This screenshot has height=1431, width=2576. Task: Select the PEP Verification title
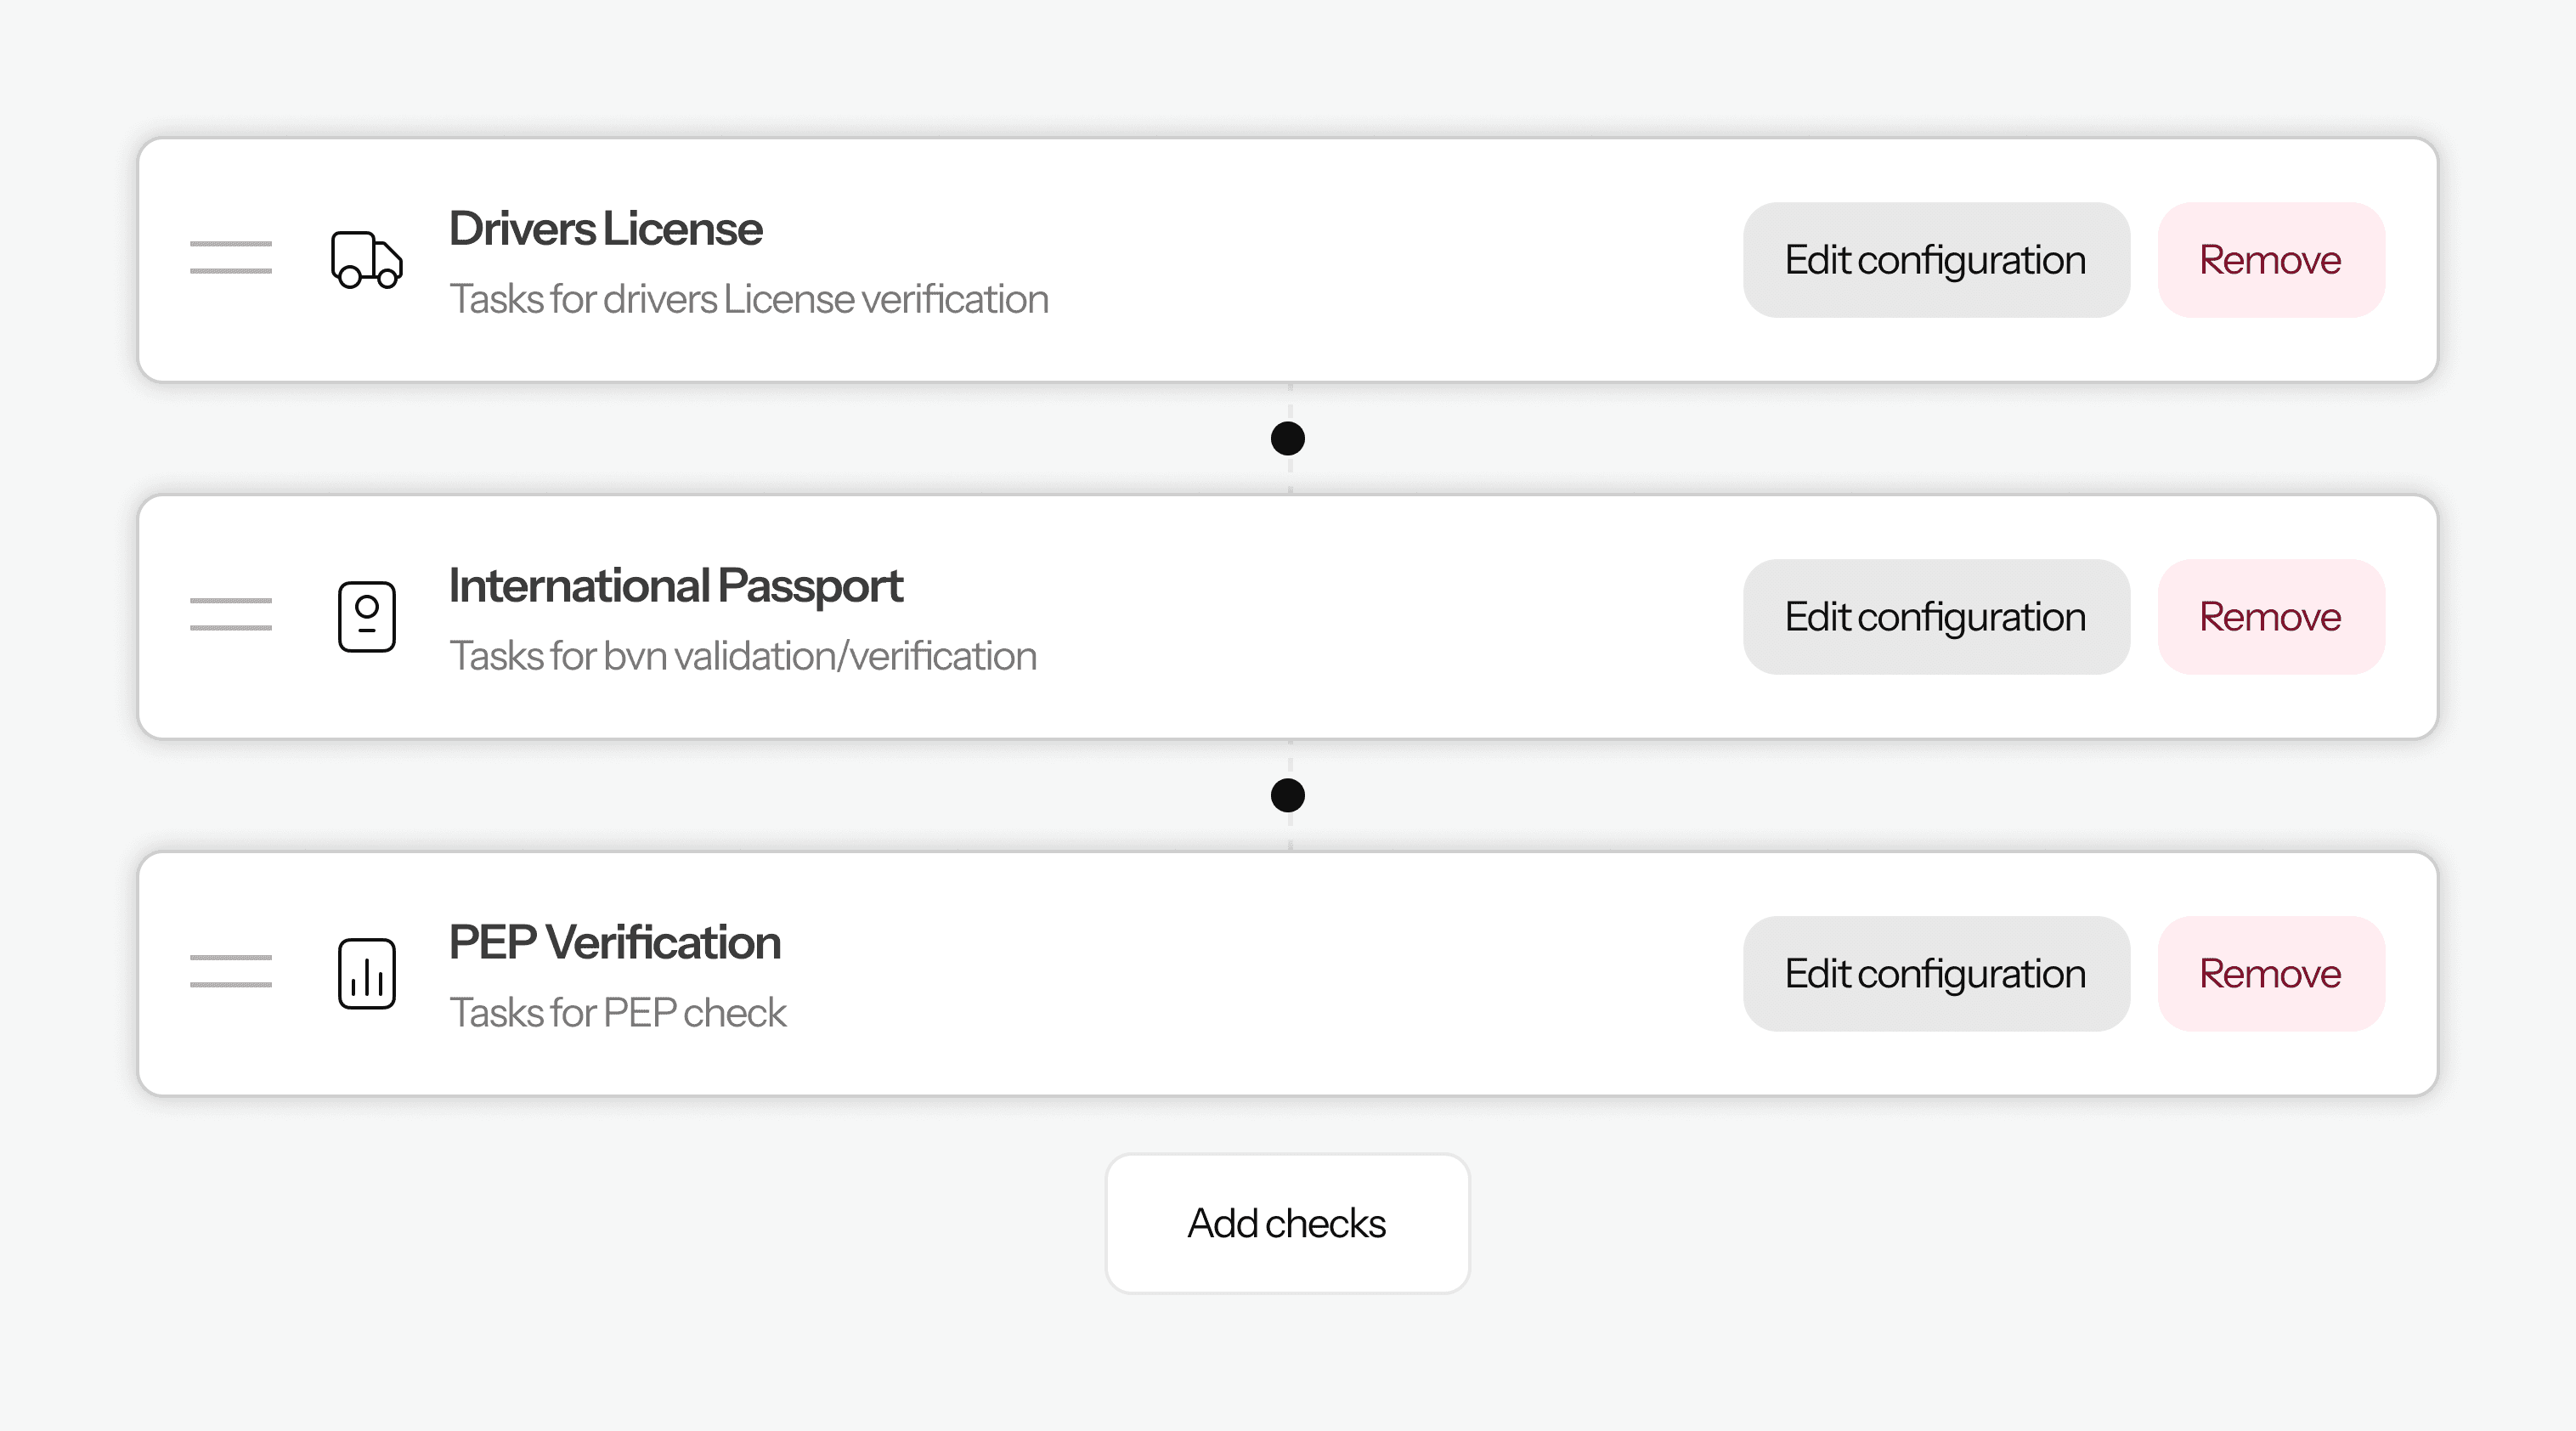pos(614,942)
